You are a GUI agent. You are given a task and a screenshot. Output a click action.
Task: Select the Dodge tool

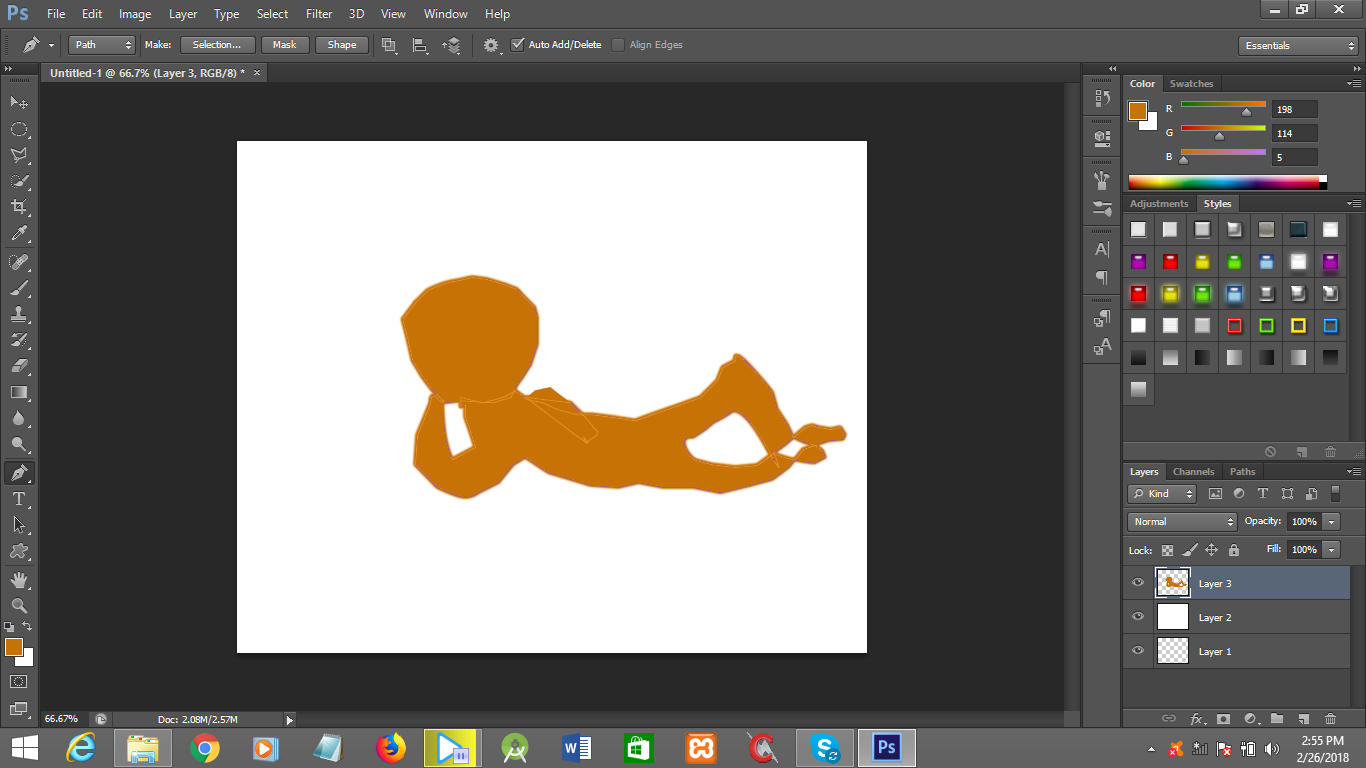pos(19,444)
